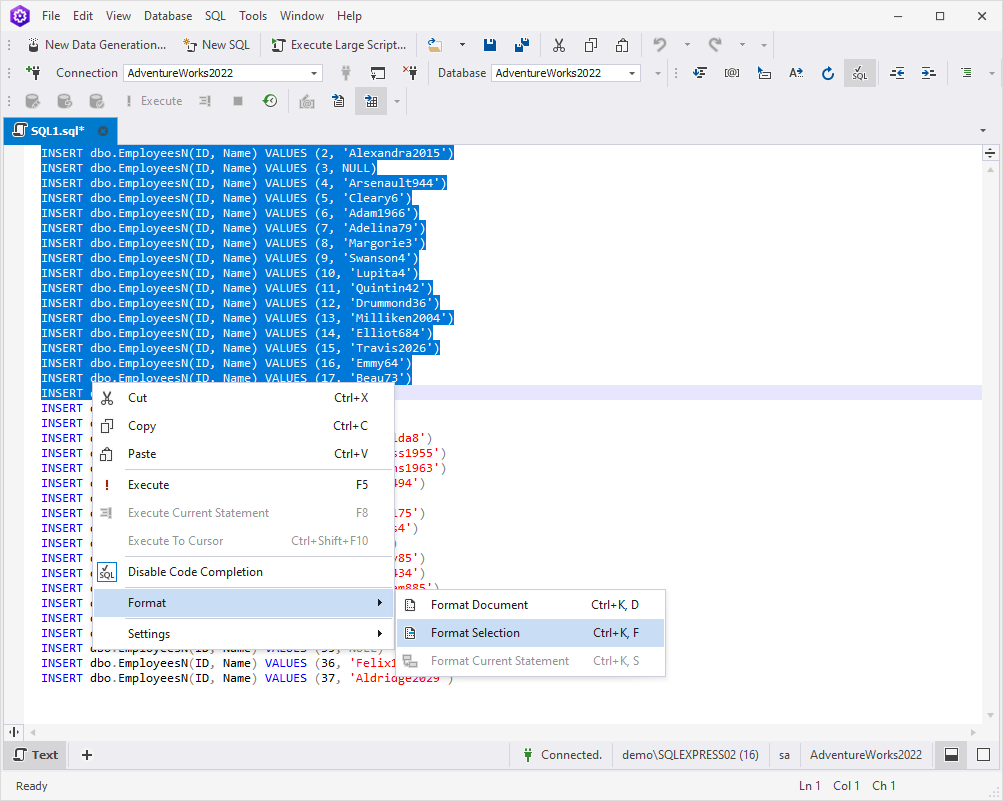1003x801 pixels.
Task: Toggle the bottom panel layout icon
Action: pos(951,755)
